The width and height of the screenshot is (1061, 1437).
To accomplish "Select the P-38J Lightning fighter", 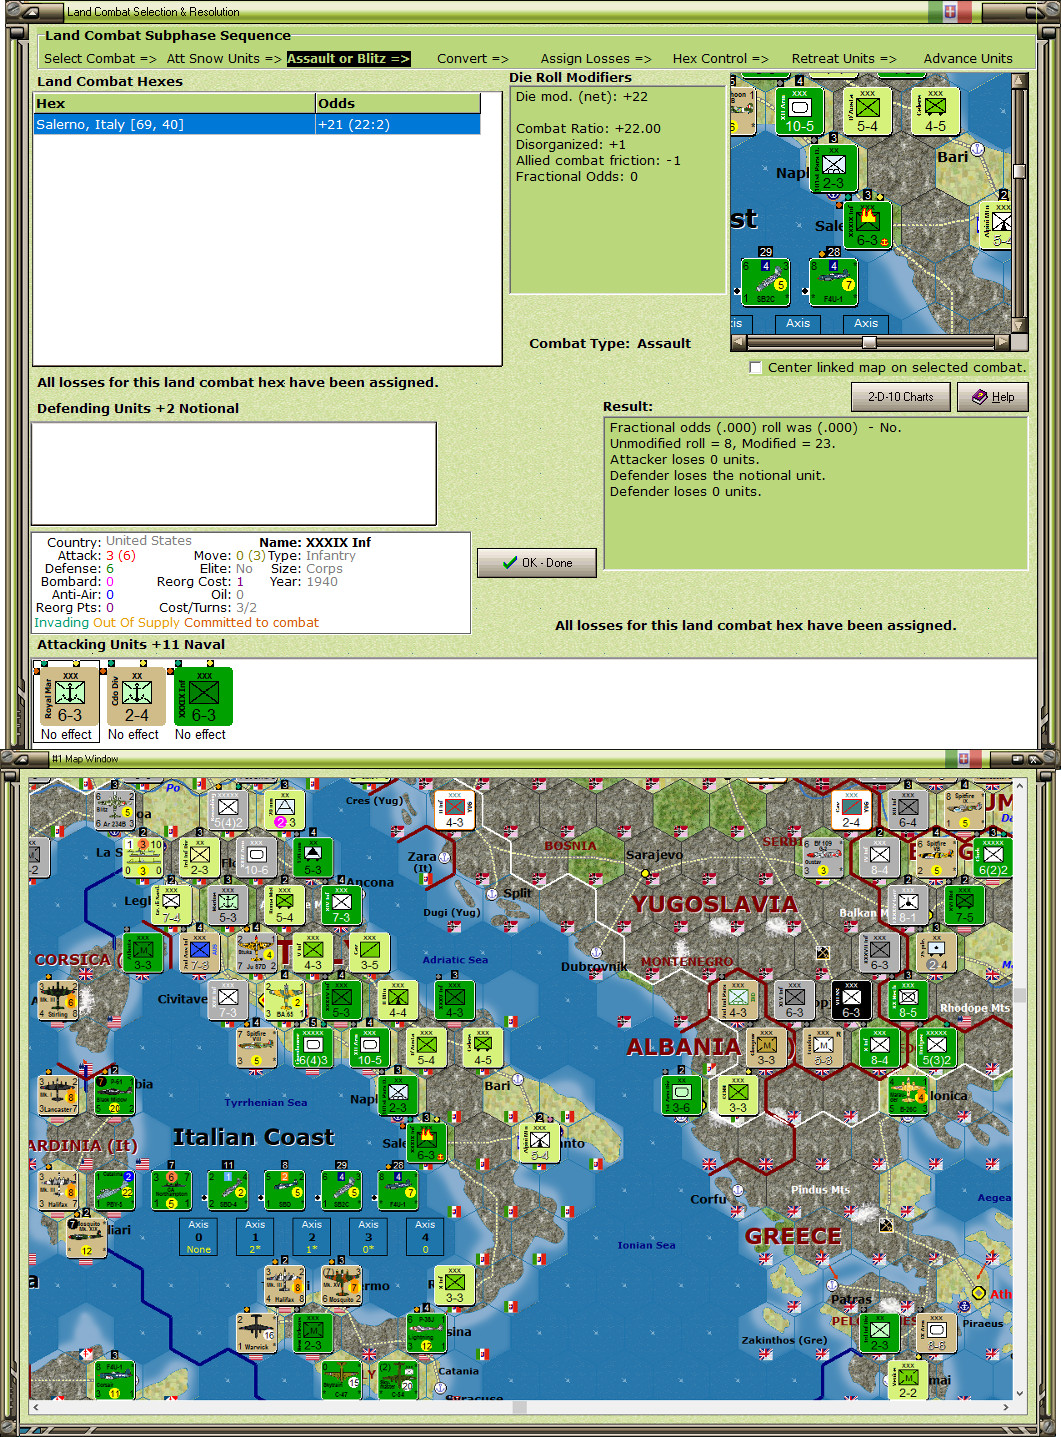I will point(426,1333).
